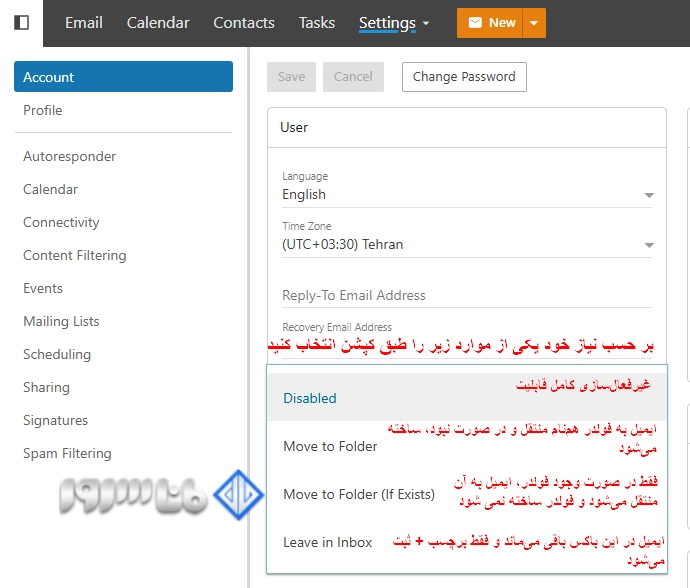Image resolution: width=690 pixels, height=588 pixels.
Task: Click the Save button
Action: click(291, 77)
